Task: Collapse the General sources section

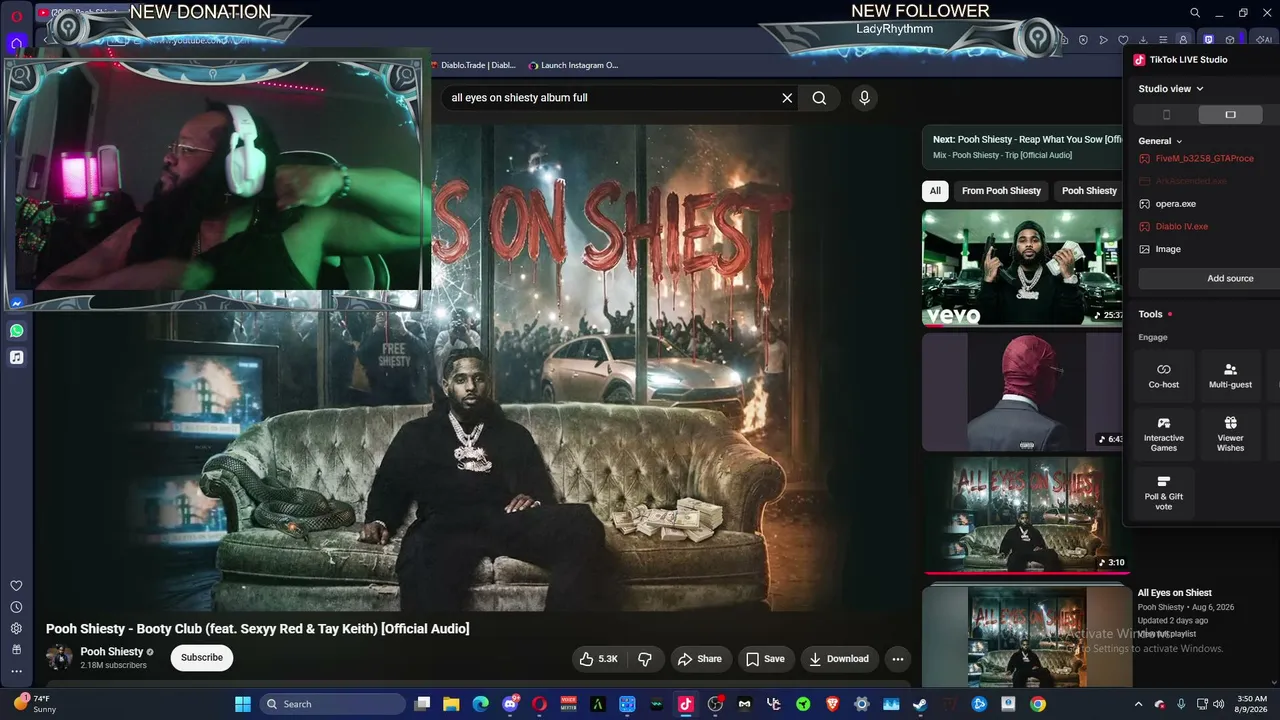Action: pyautogui.click(x=1161, y=141)
